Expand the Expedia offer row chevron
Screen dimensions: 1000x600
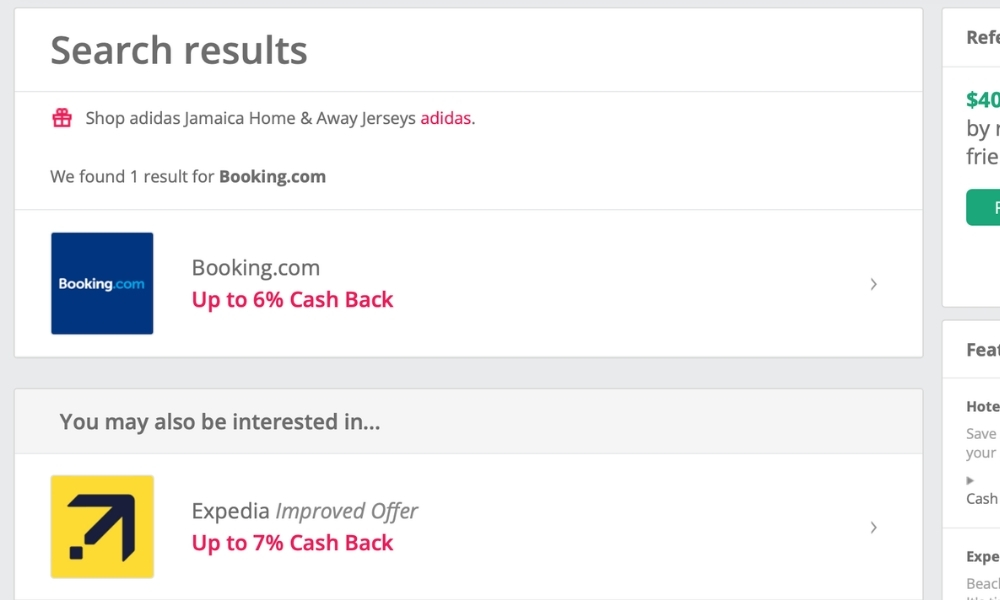[x=873, y=527]
